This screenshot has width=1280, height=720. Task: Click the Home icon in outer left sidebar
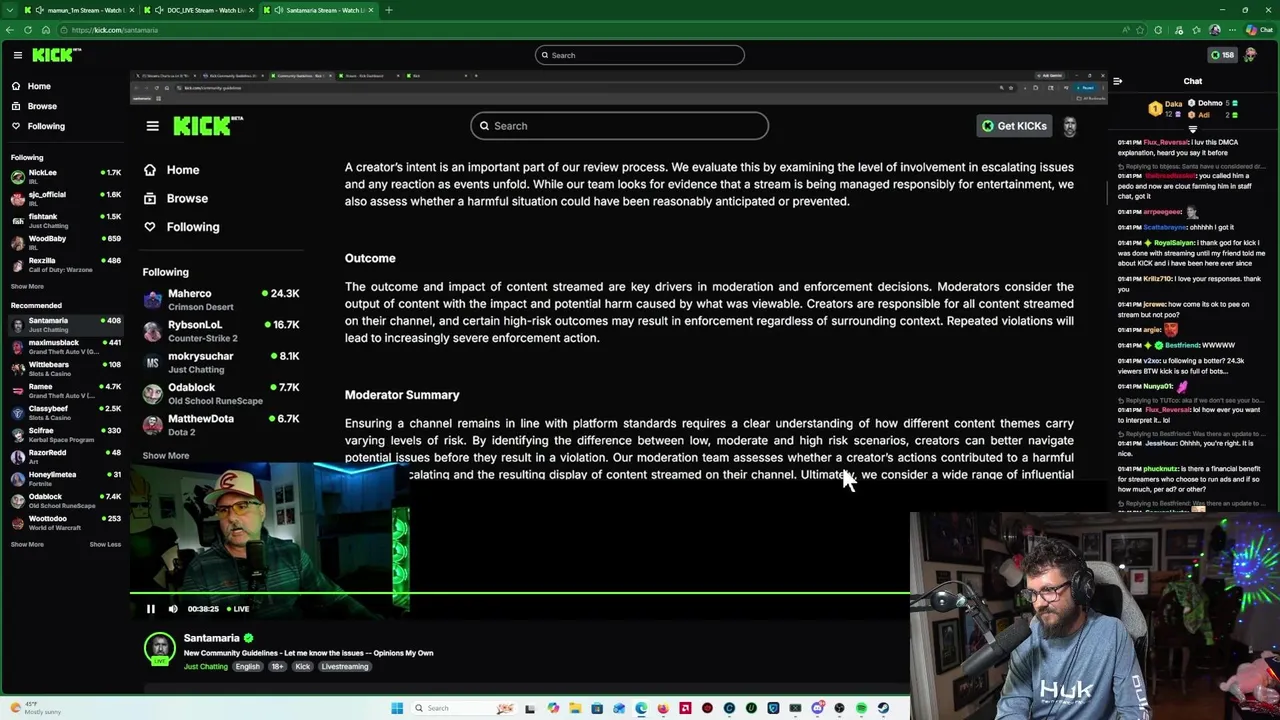click(x=16, y=86)
